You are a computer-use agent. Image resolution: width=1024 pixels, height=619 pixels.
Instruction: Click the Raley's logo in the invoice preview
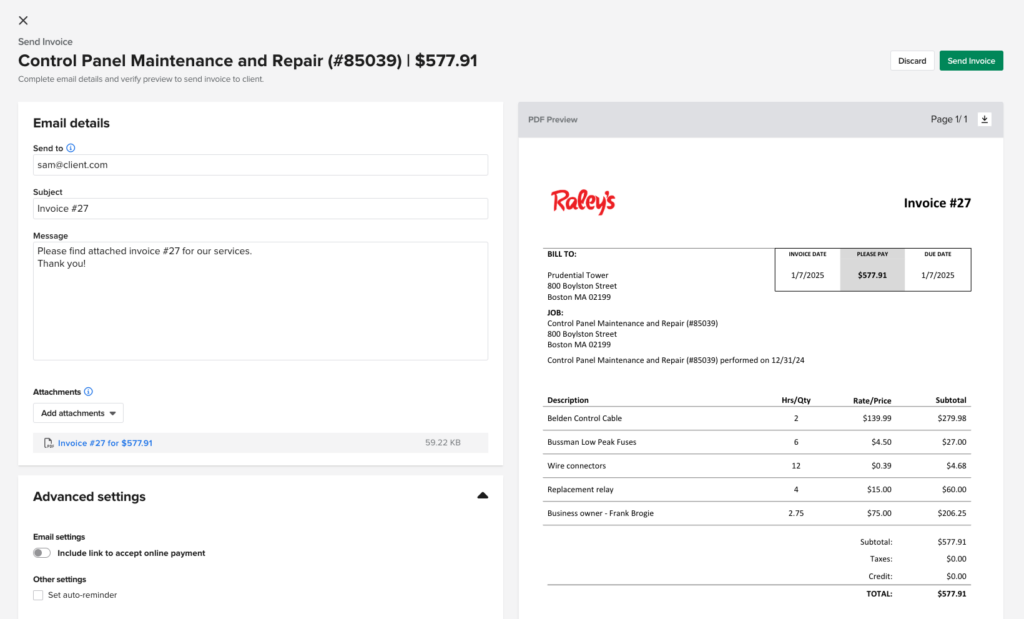coord(583,202)
